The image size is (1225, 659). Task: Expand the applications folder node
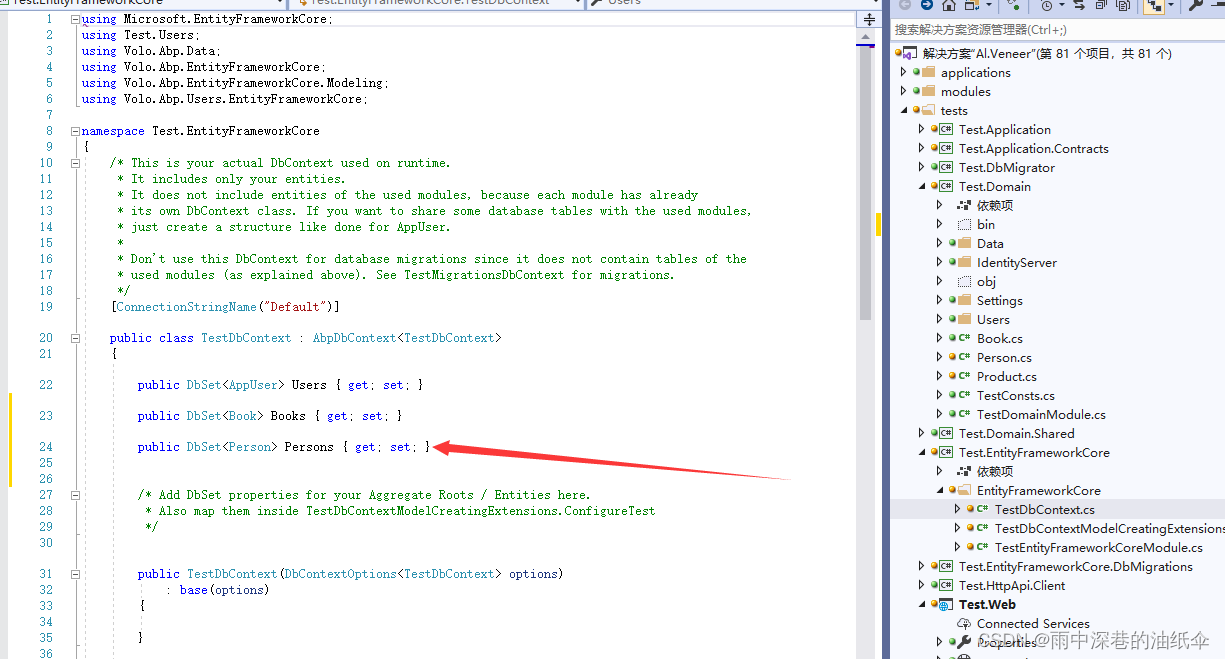[x=904, y=72]
